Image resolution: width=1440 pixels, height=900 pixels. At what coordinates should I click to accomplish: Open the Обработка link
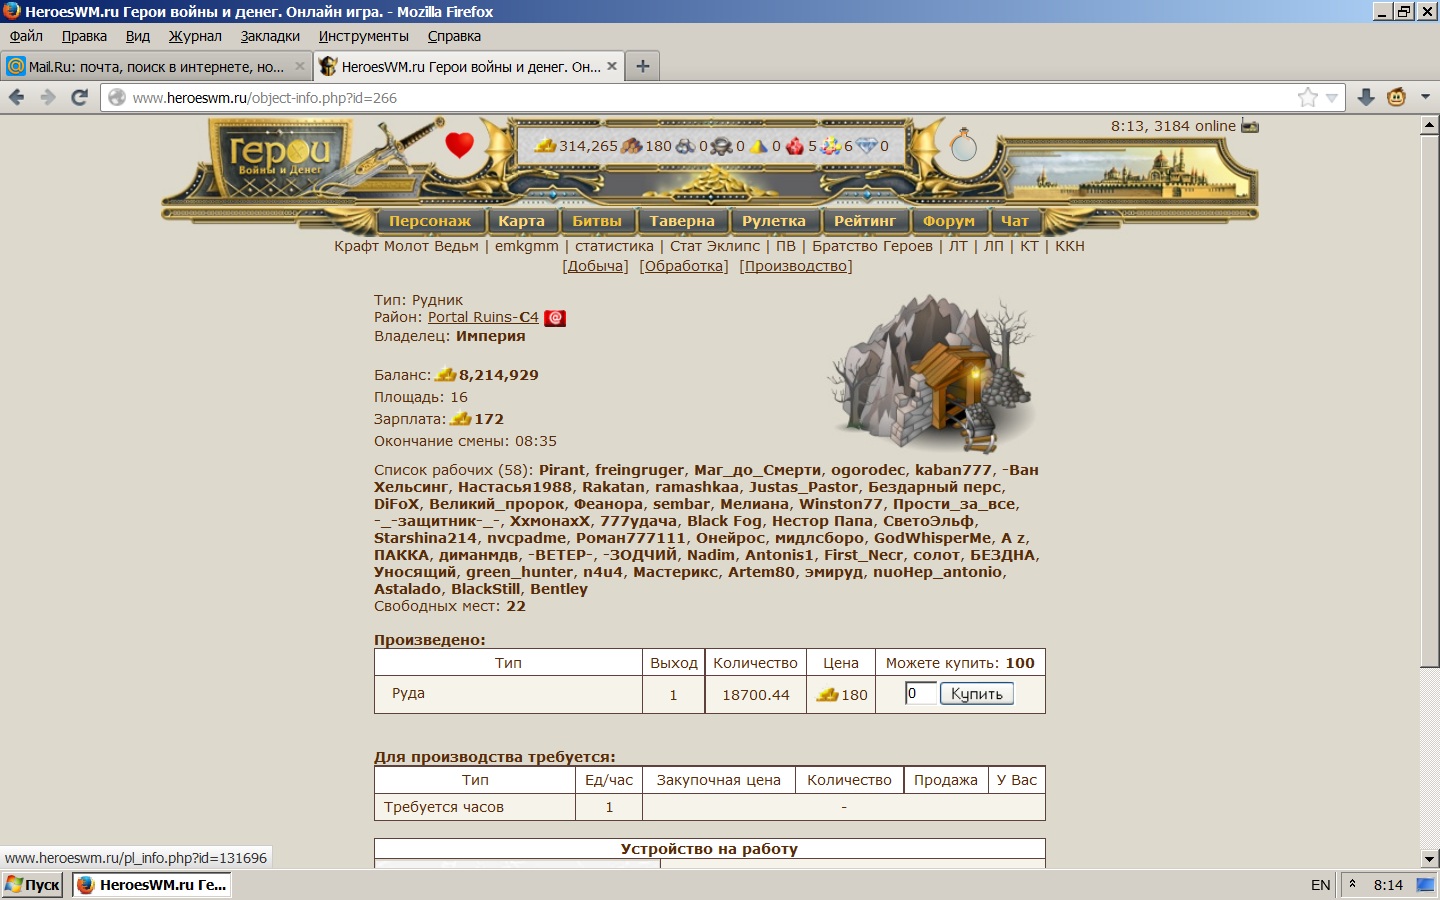(x=684, y=266)
